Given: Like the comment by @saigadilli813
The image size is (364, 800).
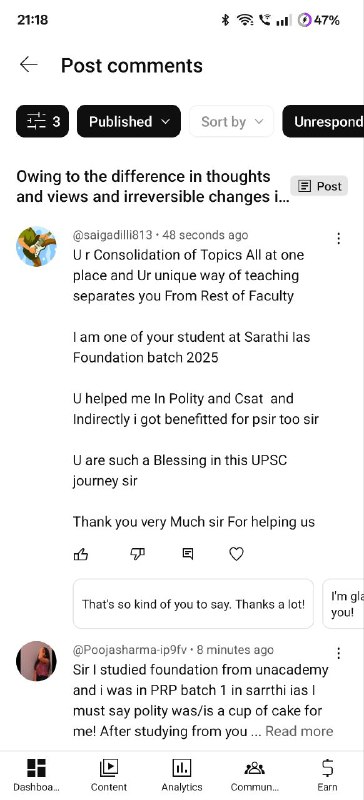Looking at the screenshot, I should click(81, 554).
